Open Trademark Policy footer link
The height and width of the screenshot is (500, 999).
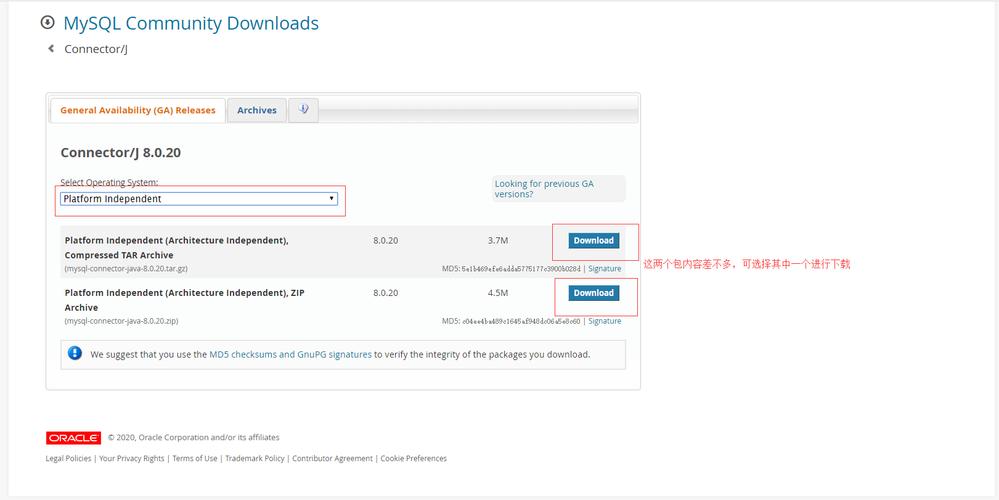click(x=255, y=459)
